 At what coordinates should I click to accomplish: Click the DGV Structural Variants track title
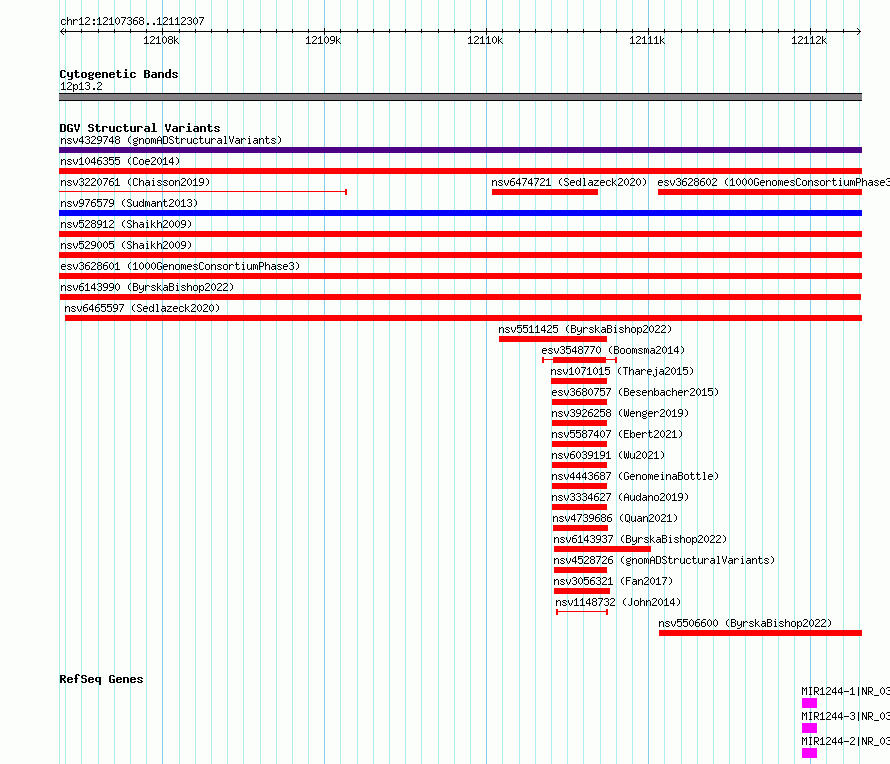(140, 128)
